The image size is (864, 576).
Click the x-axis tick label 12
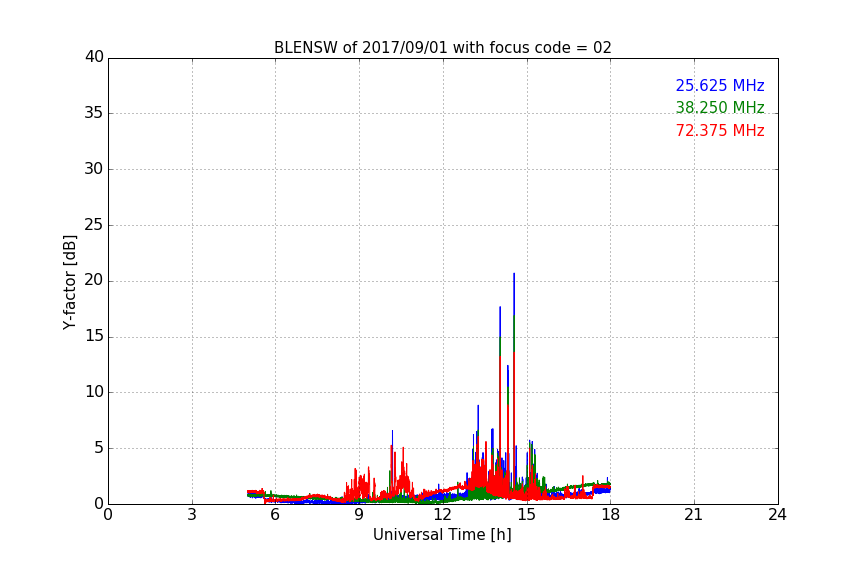point(442,515)
